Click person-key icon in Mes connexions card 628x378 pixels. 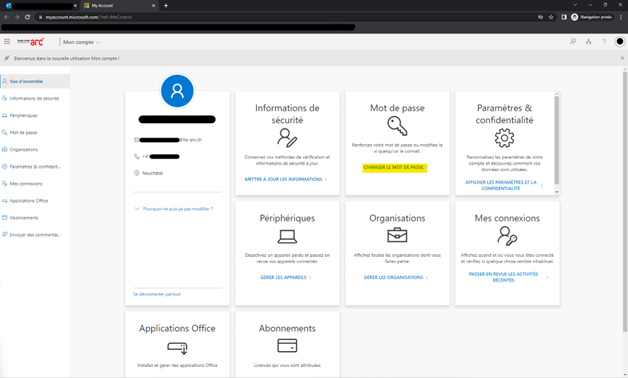(x=507, y=235)
